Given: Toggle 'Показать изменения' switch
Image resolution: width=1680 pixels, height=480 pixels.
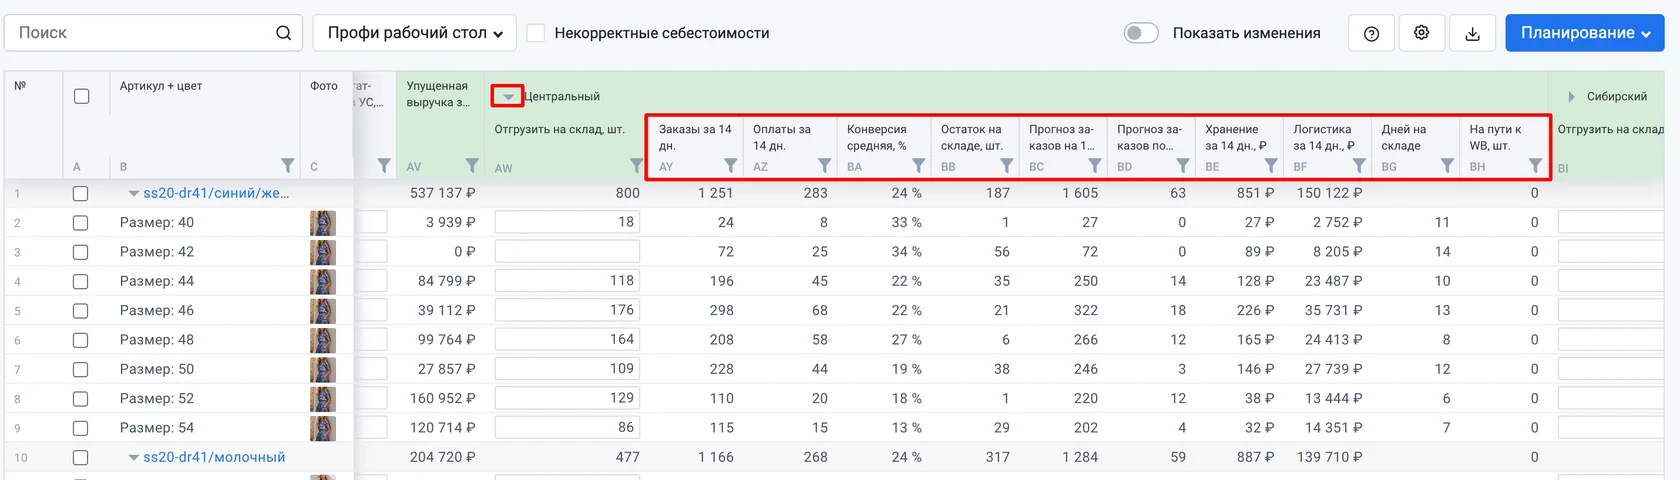Looking at the screenshot, I should click(x=1141, y=33).
